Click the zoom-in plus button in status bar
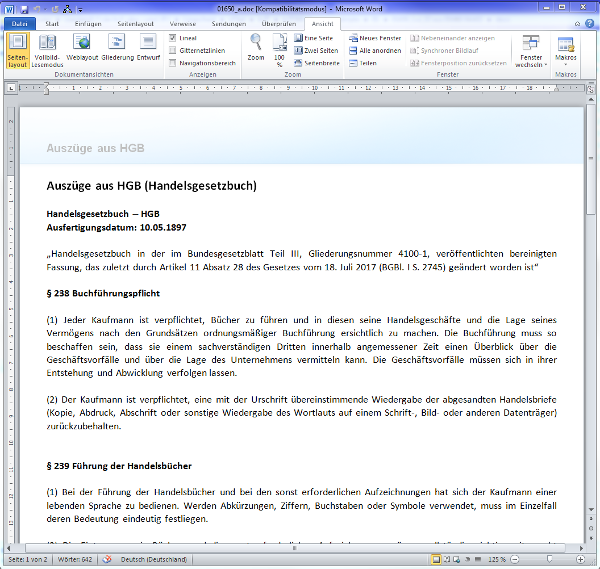Viewport: 600px width, 569px height. click(x=578, y=559)
